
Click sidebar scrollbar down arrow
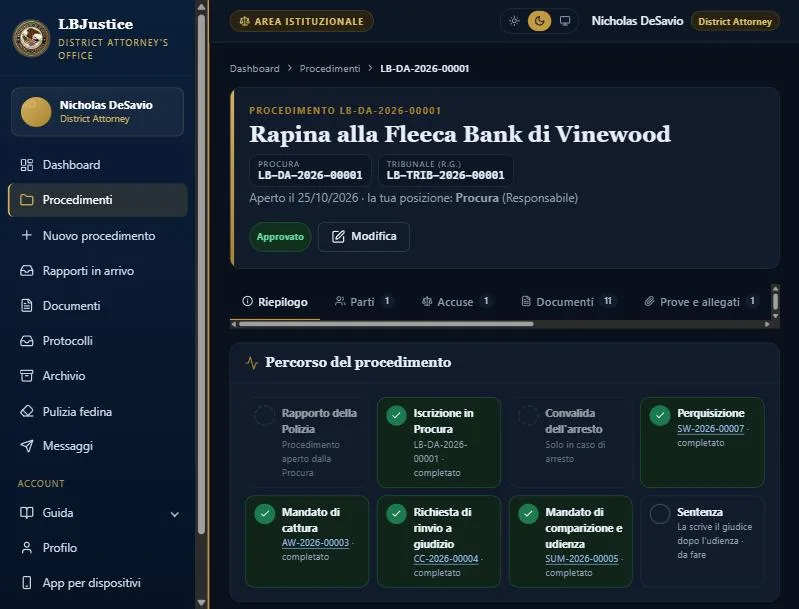pyautogui.click(x=201, y=603)
